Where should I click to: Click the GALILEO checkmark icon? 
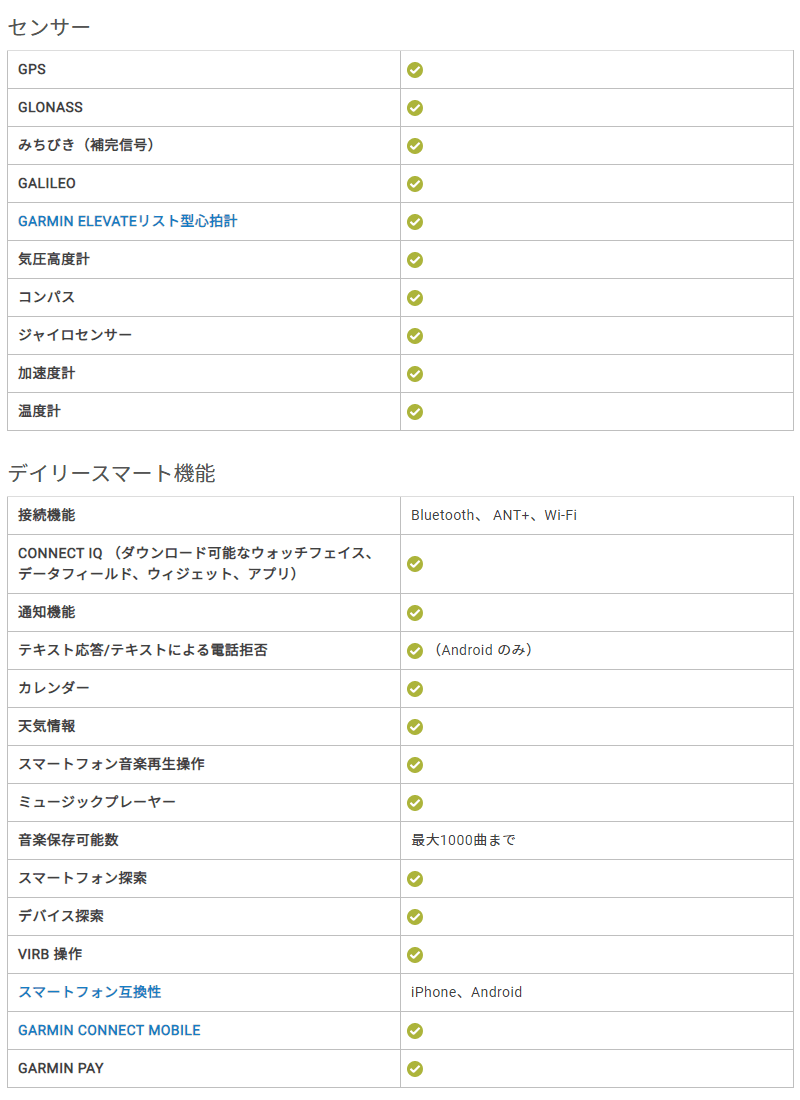[x=415, y=184]
